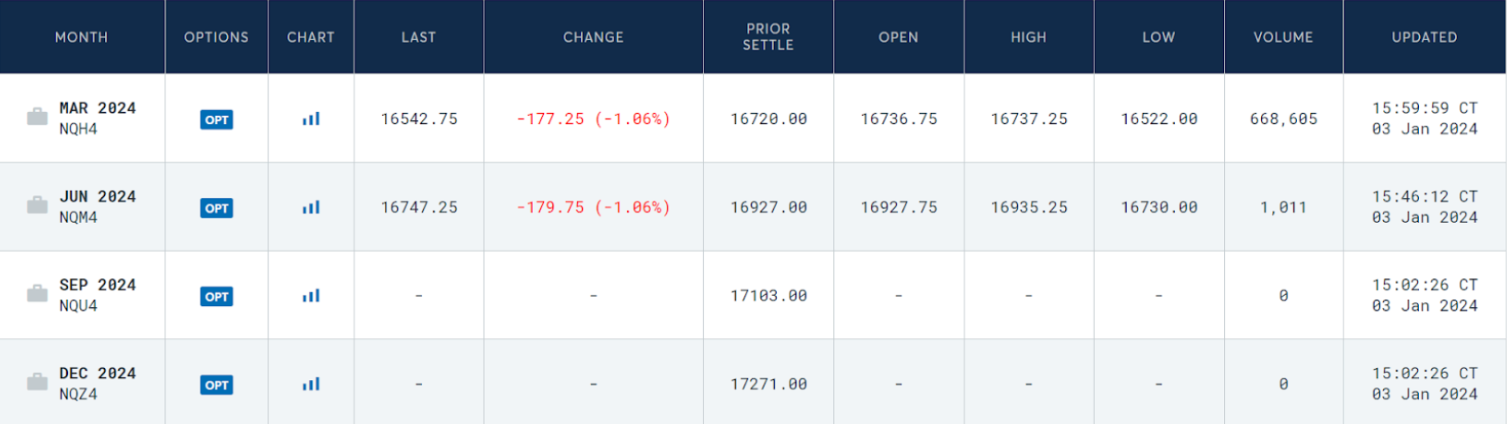Click briefcase icon beside SEP 2024
Viewport: 1507px width, 424px height.
coord(37,294)
